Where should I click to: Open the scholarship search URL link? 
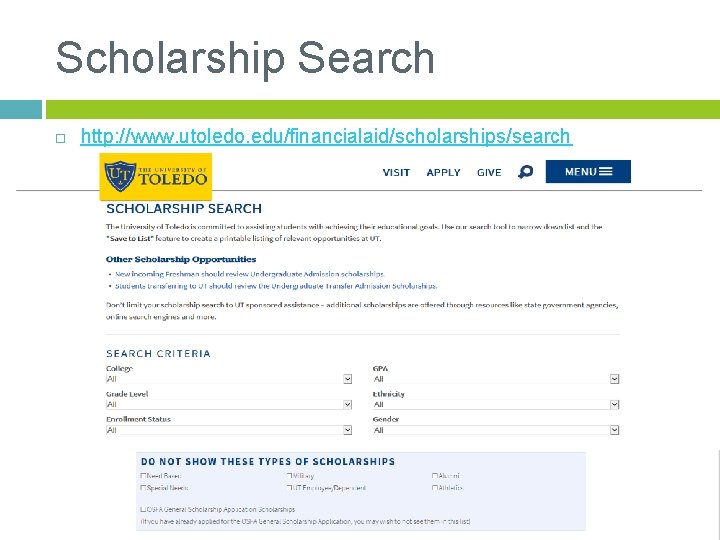tap(325, 136)
